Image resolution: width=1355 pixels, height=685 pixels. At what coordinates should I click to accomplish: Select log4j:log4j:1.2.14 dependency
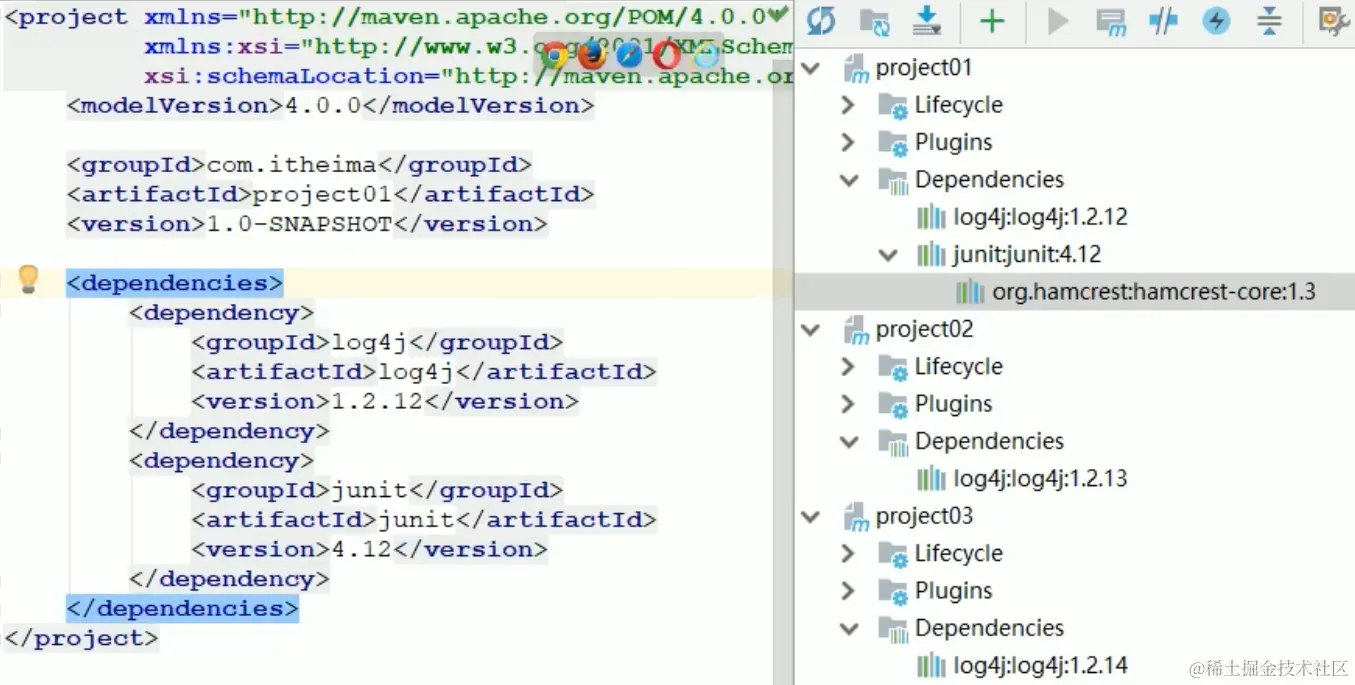click(1040, 666)
